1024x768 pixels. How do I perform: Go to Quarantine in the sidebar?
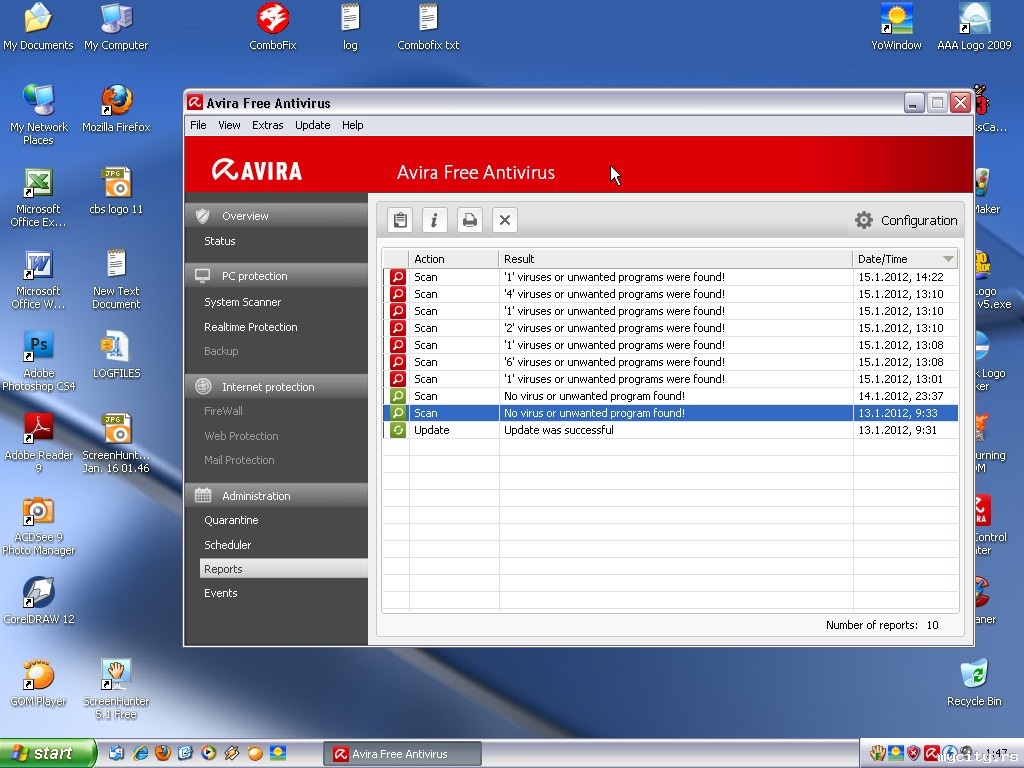tap(231, 520)
